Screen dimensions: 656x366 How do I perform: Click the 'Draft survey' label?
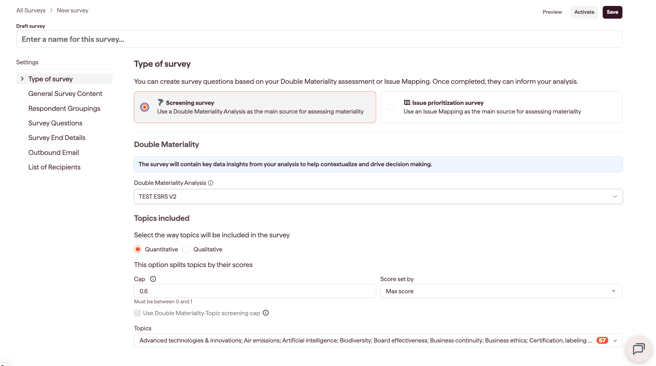pyautogui.click(x=31, y=26)
